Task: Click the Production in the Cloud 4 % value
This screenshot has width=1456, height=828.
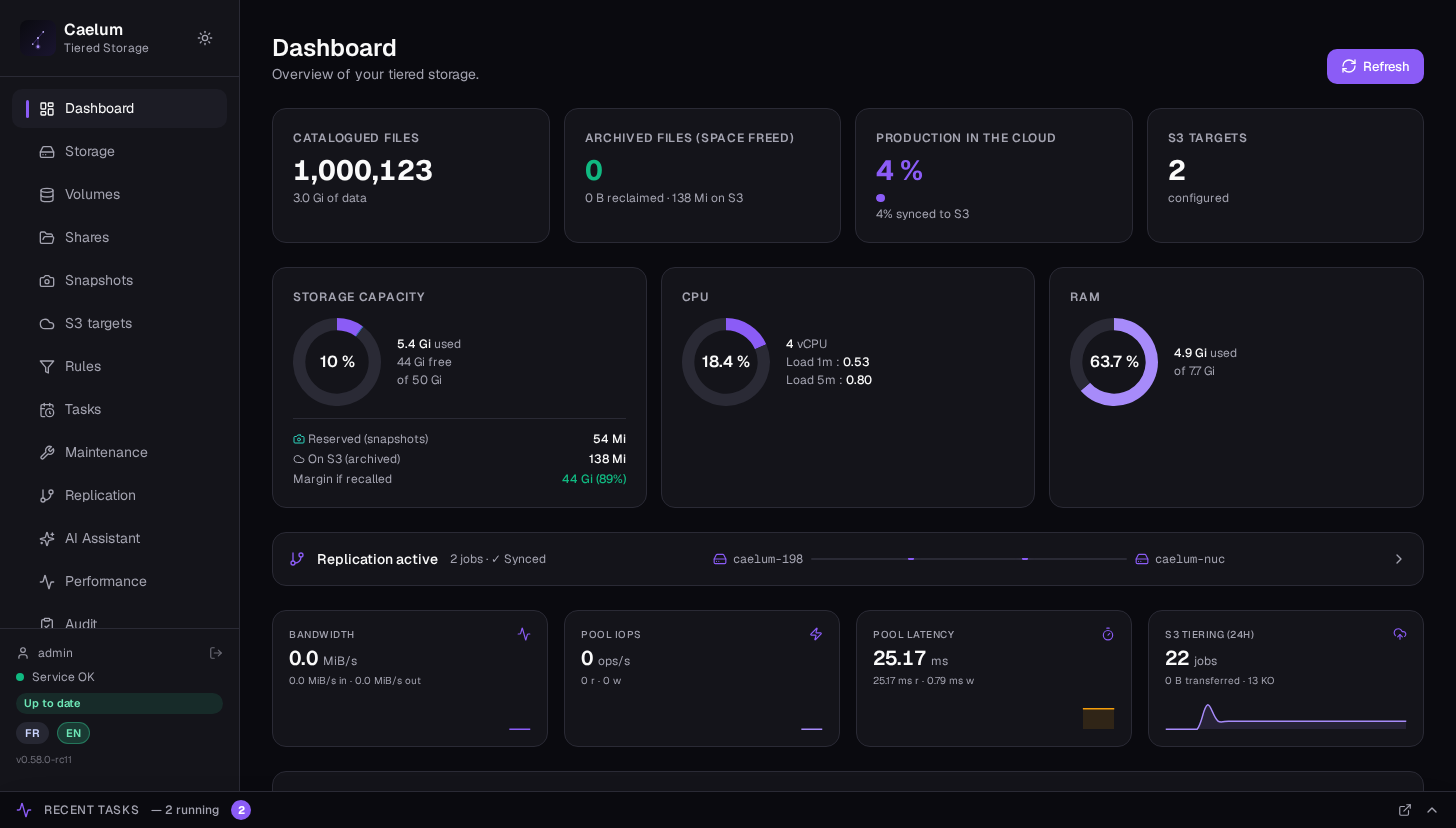Action: coord(899,171)
